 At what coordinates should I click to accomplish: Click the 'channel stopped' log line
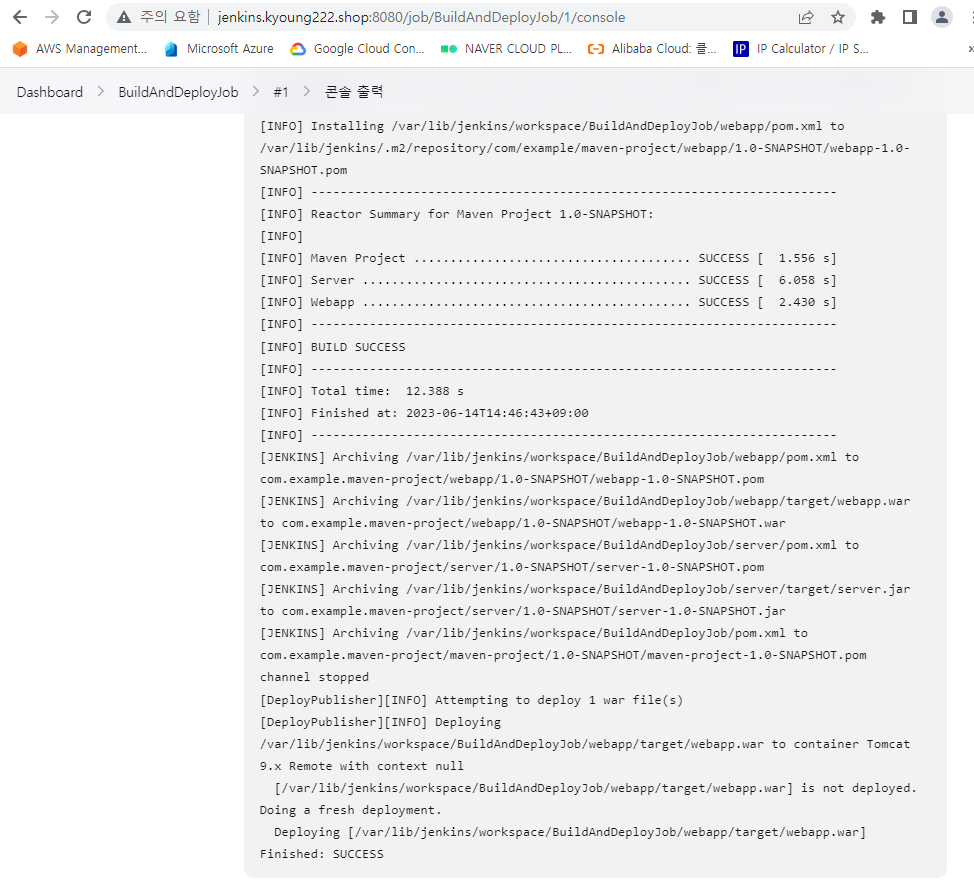point(314,677)
